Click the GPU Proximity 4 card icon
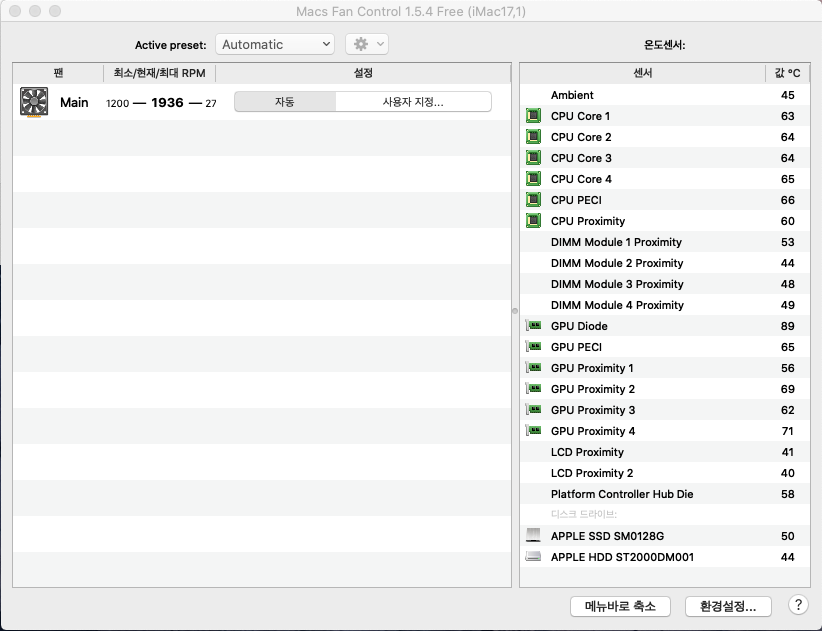The width and height of the screenshot is (822, 631). tap(533, 431)
